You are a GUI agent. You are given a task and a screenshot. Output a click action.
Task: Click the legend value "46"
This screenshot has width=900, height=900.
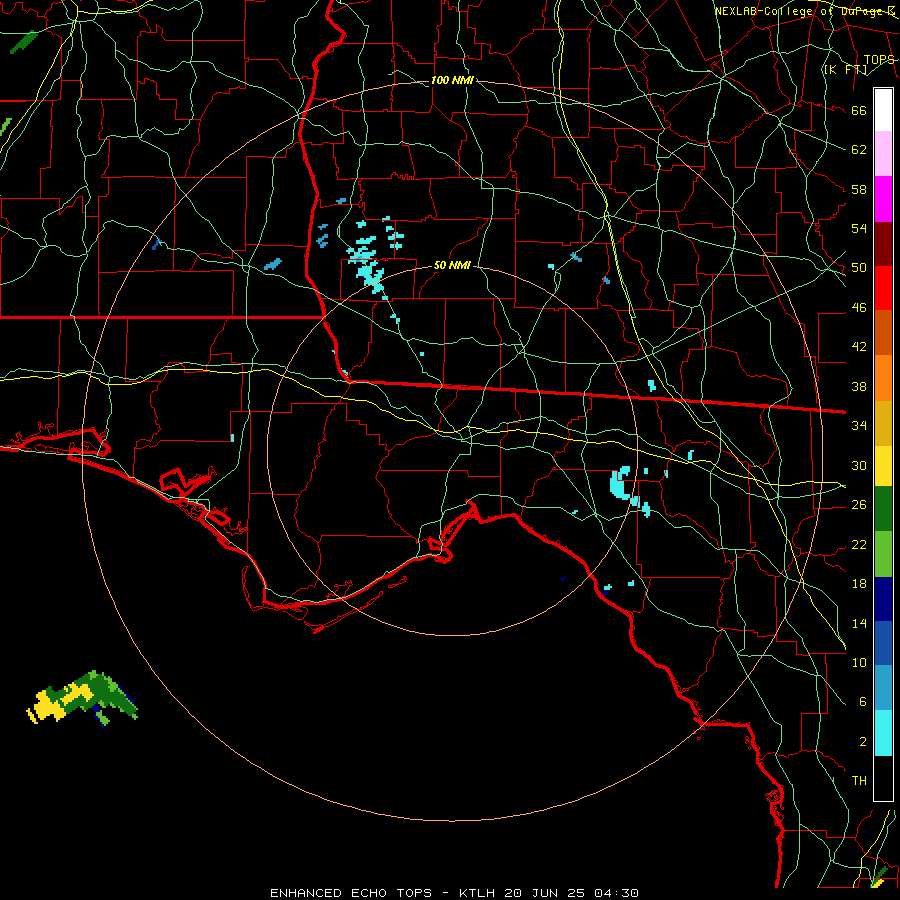(x=859, y=308)
